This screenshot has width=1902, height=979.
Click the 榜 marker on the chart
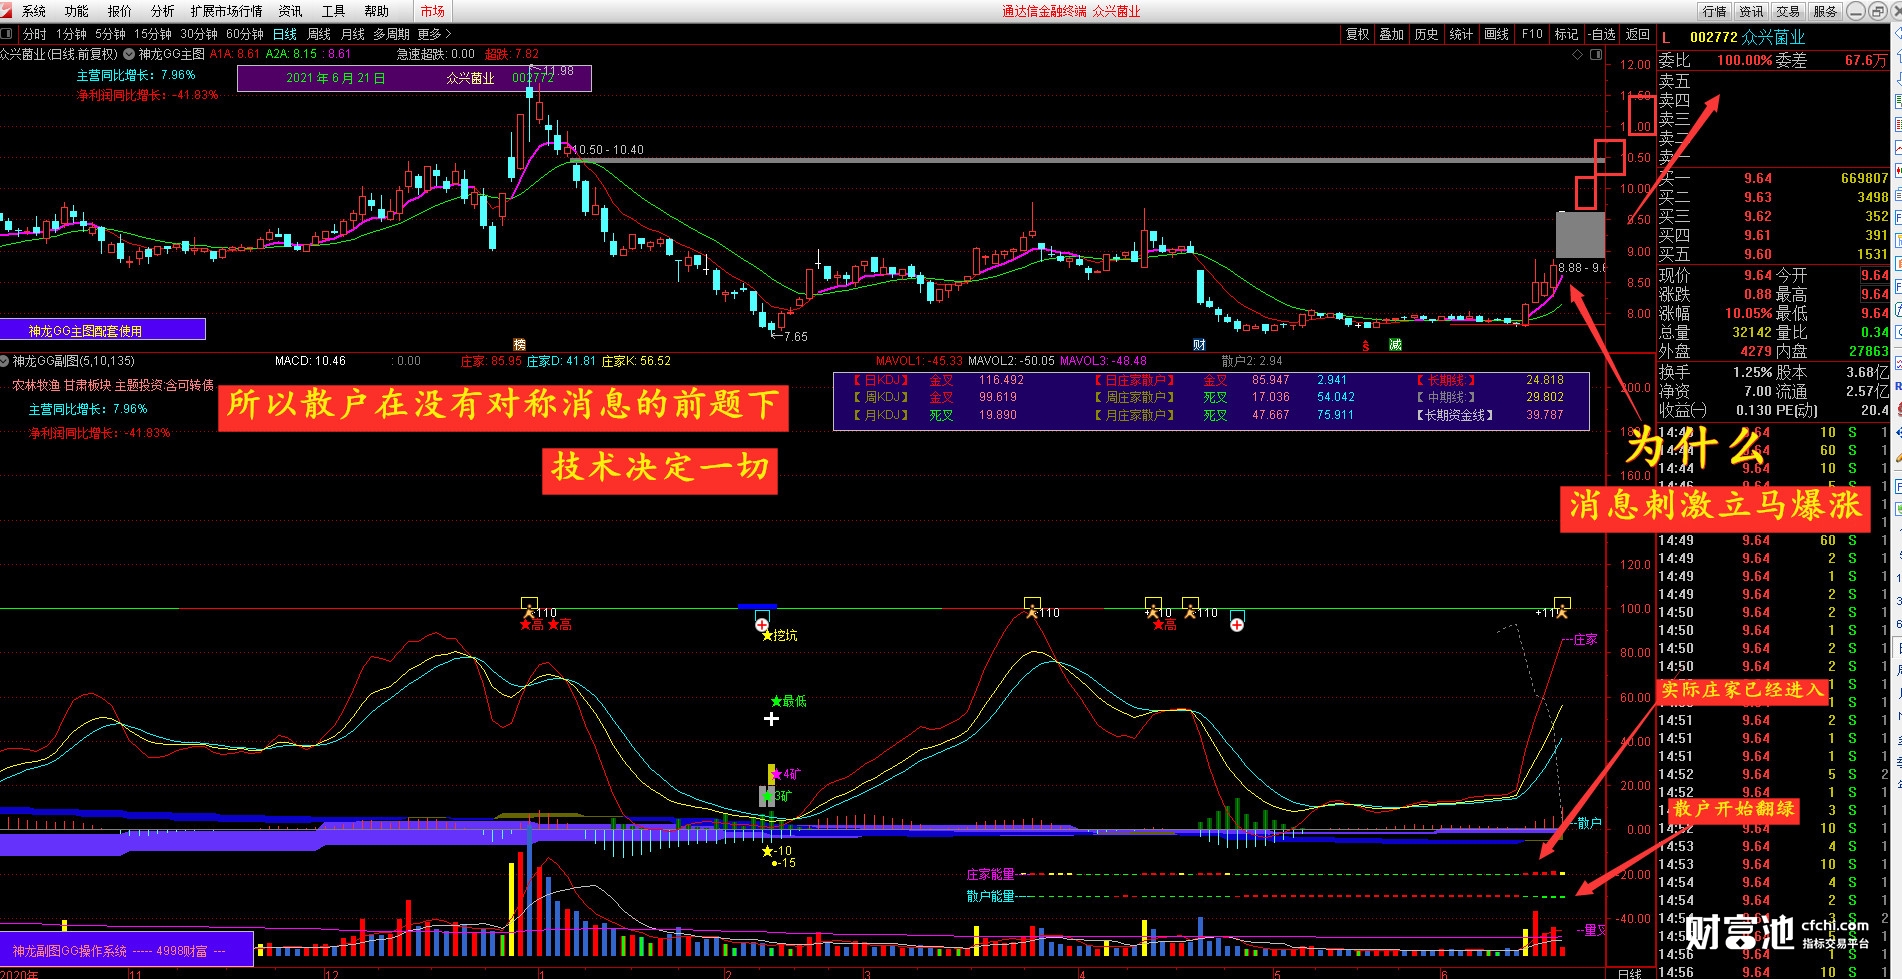[x=519, y=344]
